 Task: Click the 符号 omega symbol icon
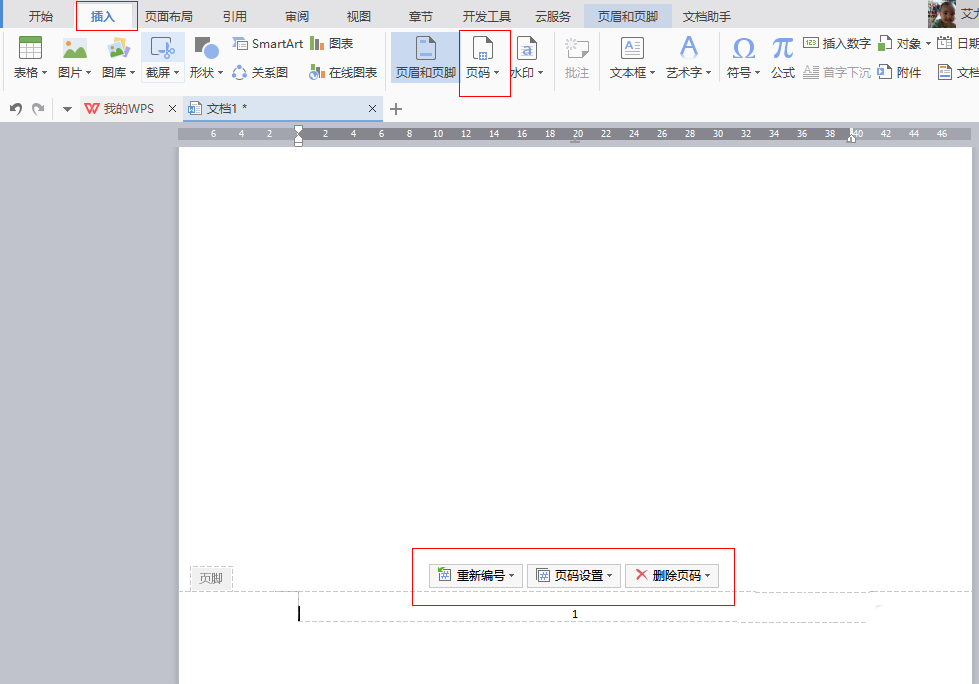click(743, 48)
